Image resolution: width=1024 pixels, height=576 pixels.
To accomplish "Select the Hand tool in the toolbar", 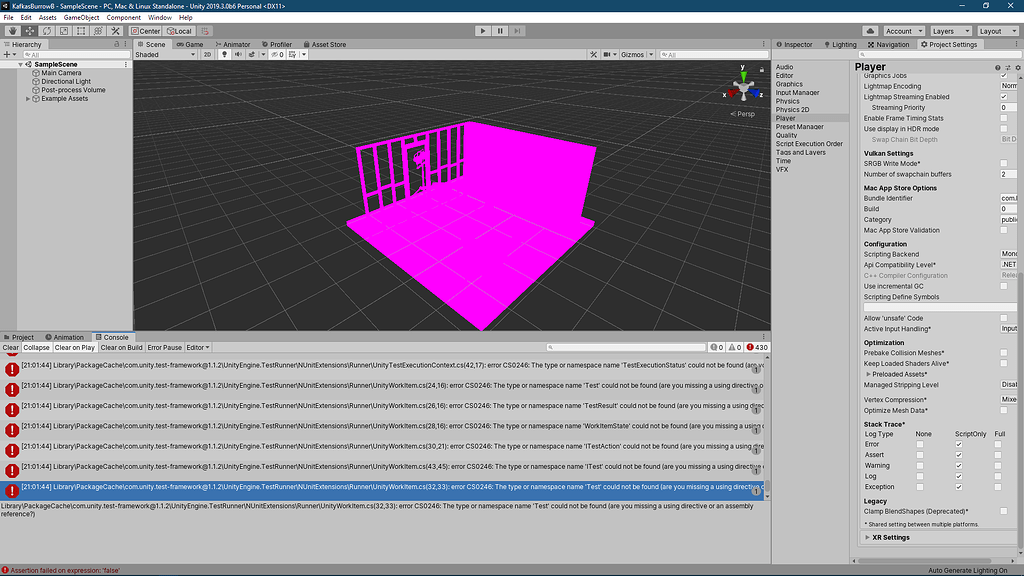I will pyautogui.click(x=12, y=32).
